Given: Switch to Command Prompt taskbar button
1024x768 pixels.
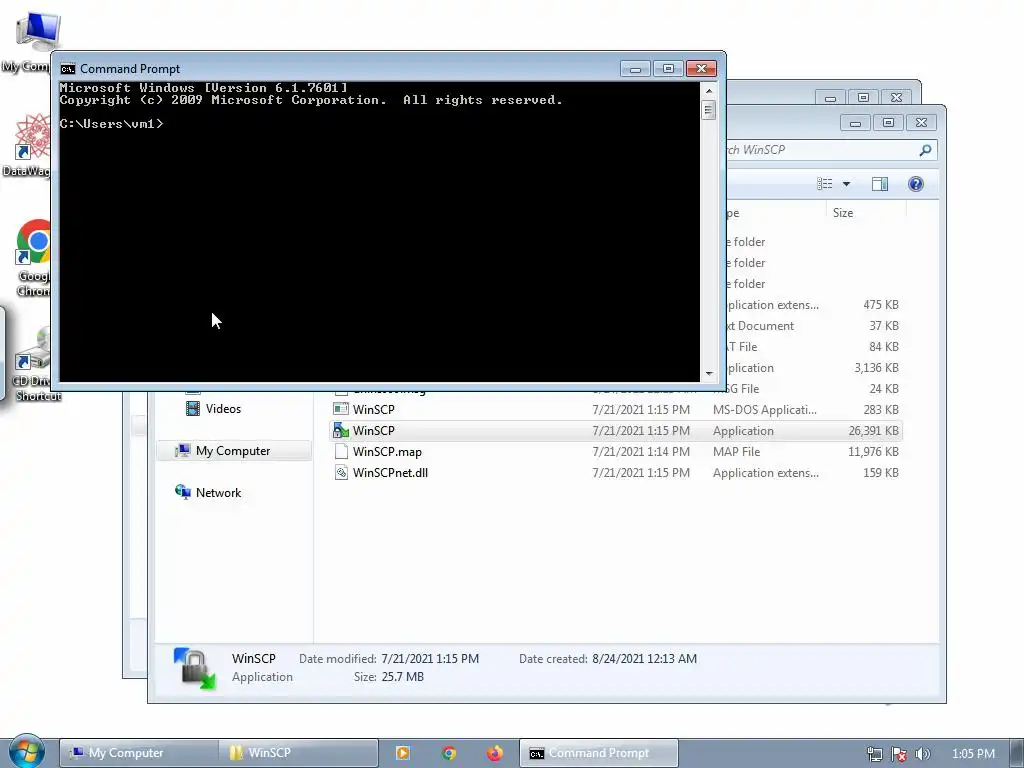Looking at the screenshot, I should pyautogui.click(x=599, y=753).
